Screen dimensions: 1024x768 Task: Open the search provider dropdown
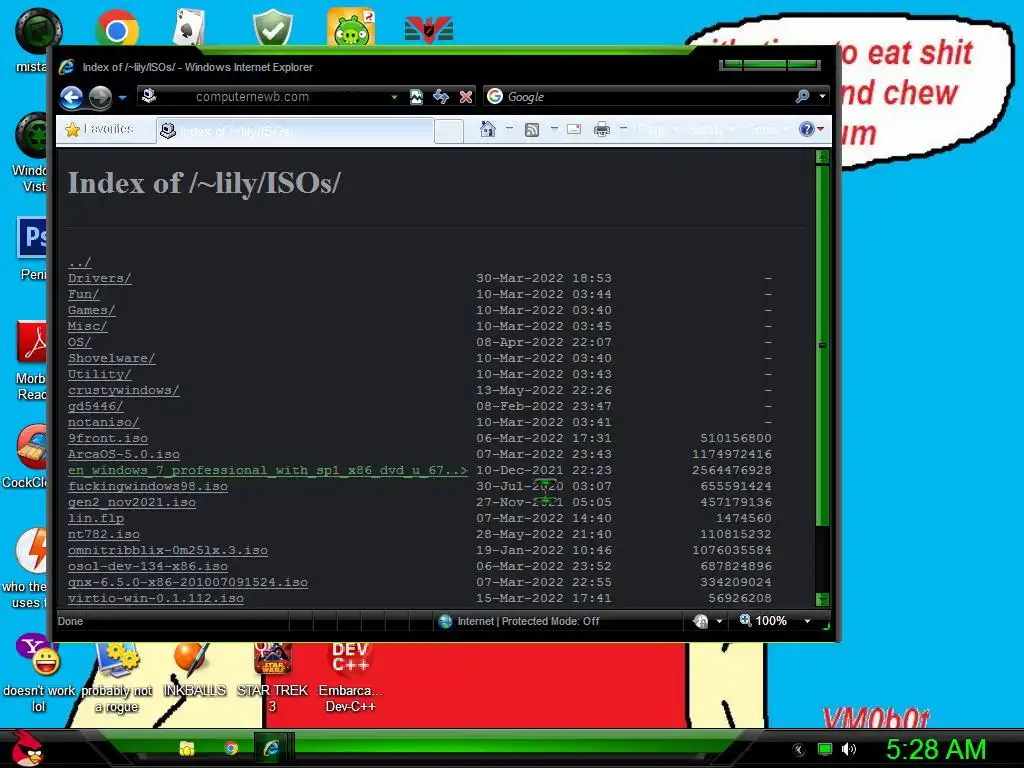[x=822, y=97]
